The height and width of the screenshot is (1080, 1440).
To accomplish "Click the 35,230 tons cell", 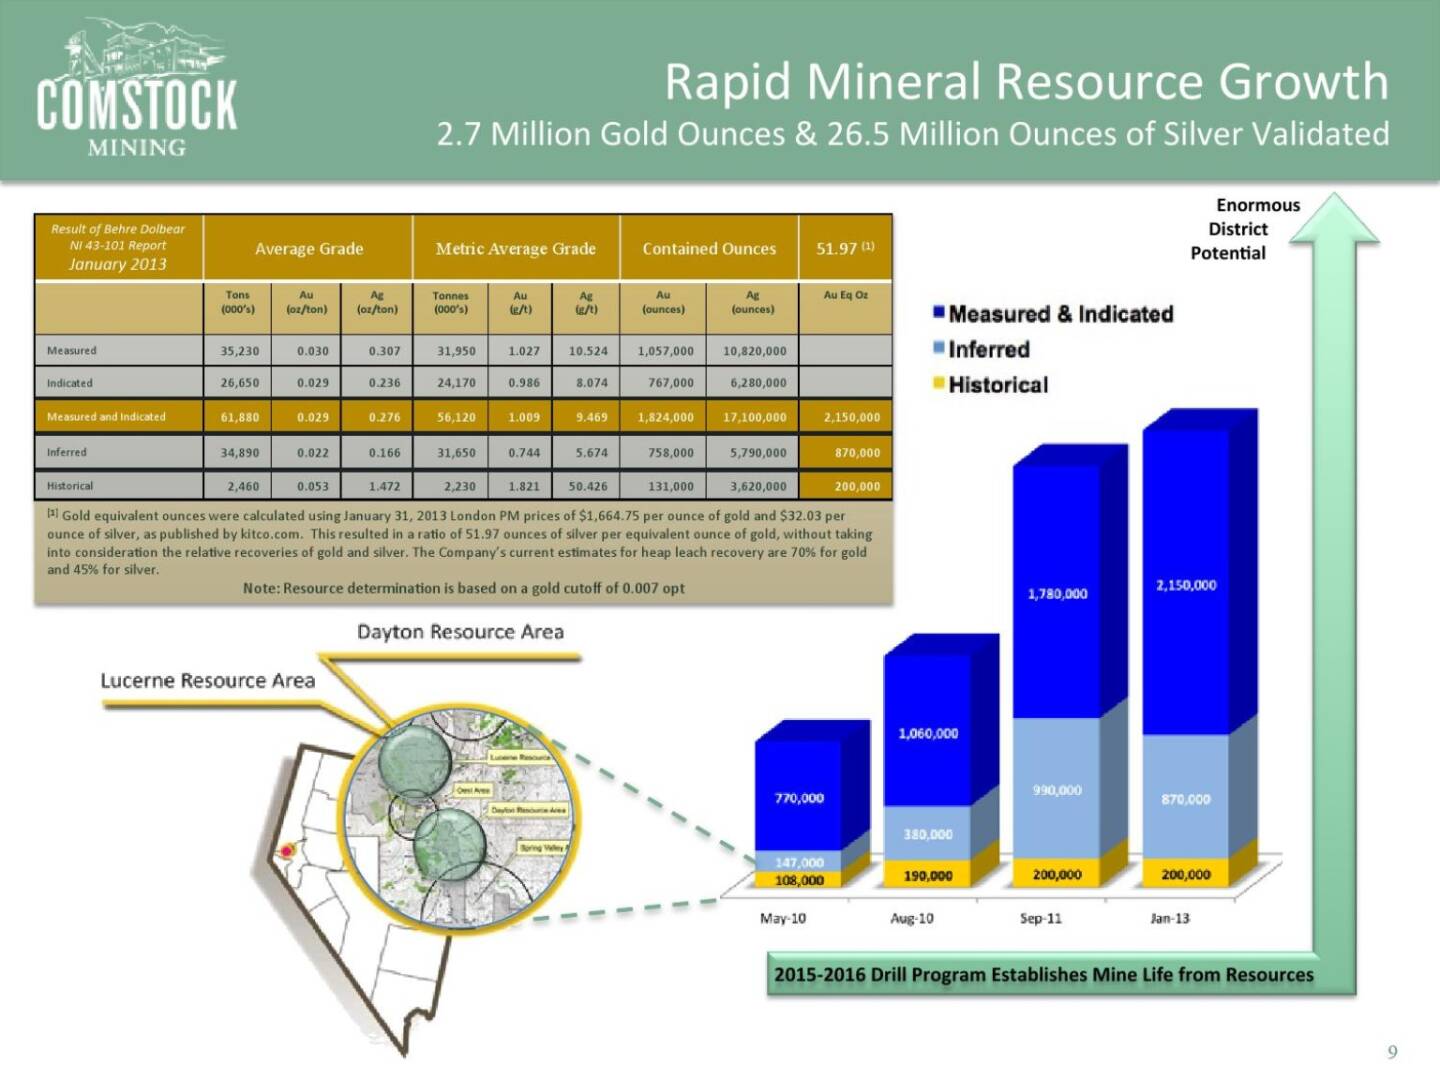I will [x=240, y=351].
